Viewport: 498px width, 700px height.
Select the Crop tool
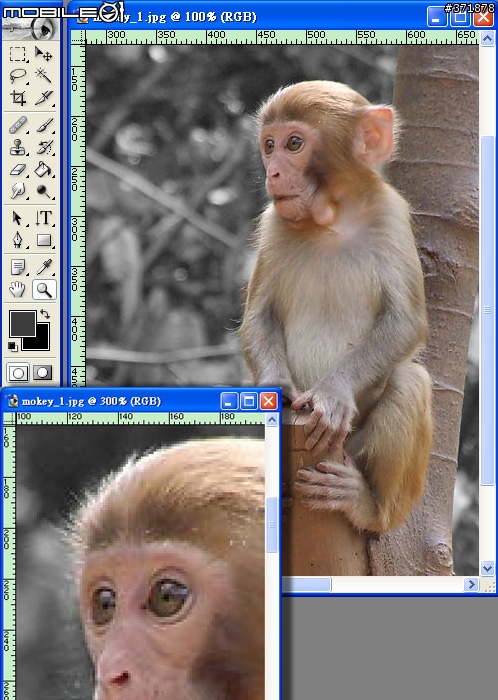click(18, 97)
